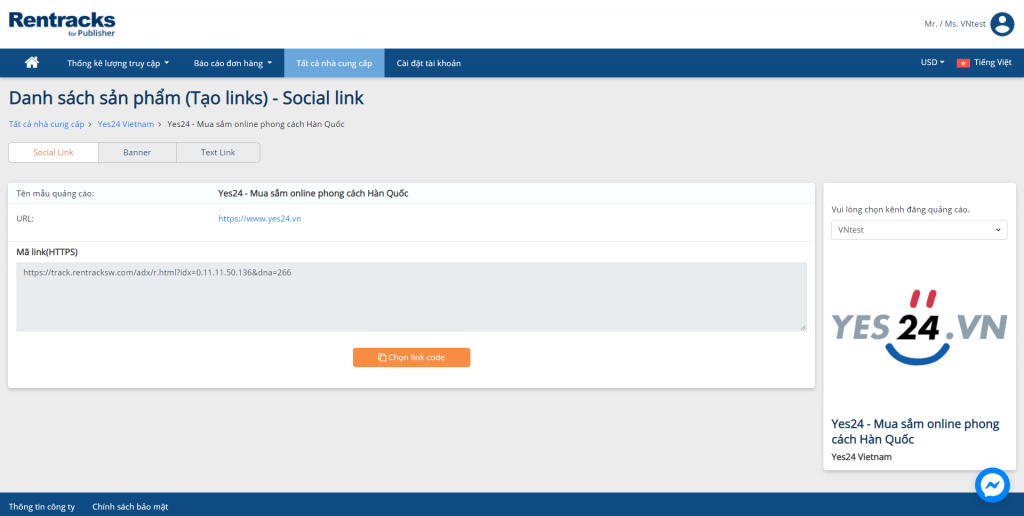
Task: Open Thông tin công ty footer link
Action: coord(42,507)
